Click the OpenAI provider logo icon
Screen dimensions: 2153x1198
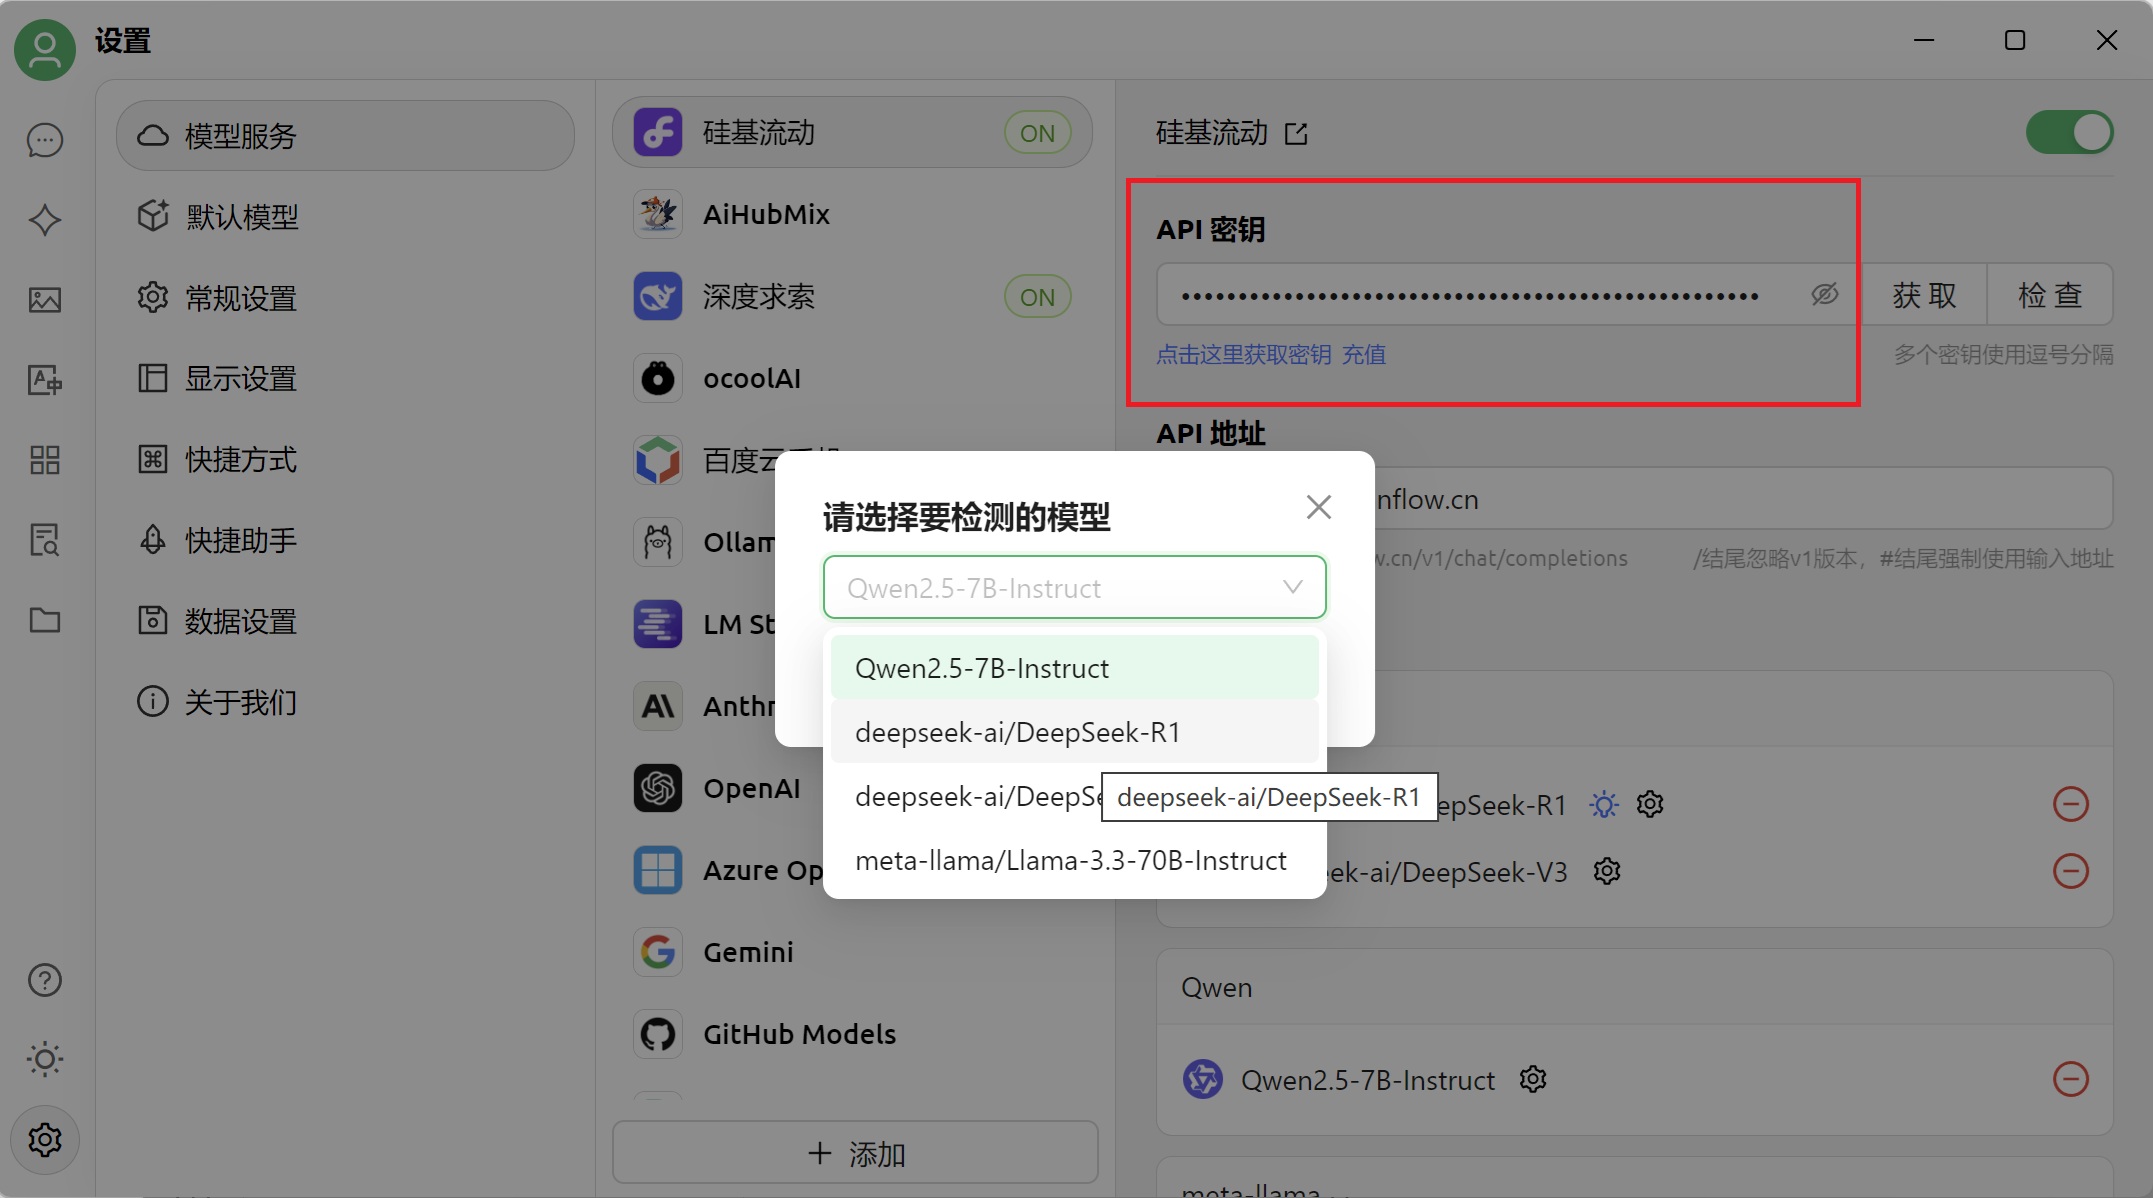[658, 788]
